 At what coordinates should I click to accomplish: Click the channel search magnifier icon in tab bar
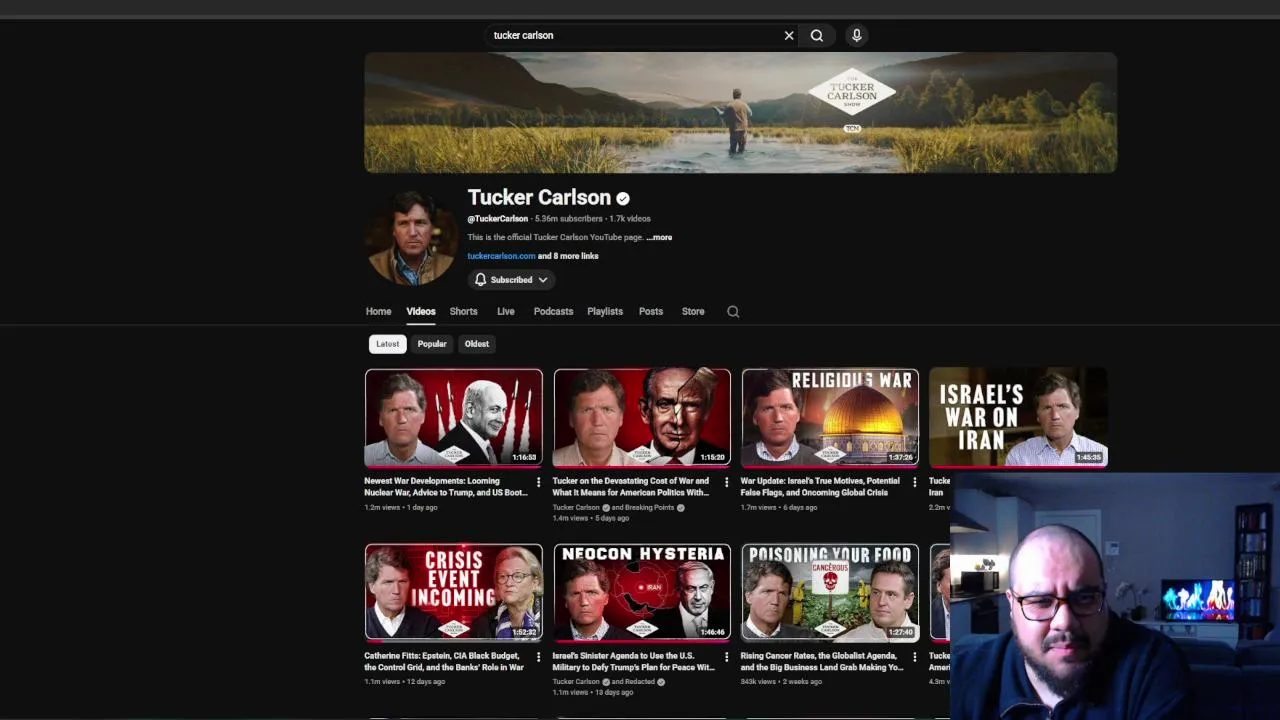(733, 311)
